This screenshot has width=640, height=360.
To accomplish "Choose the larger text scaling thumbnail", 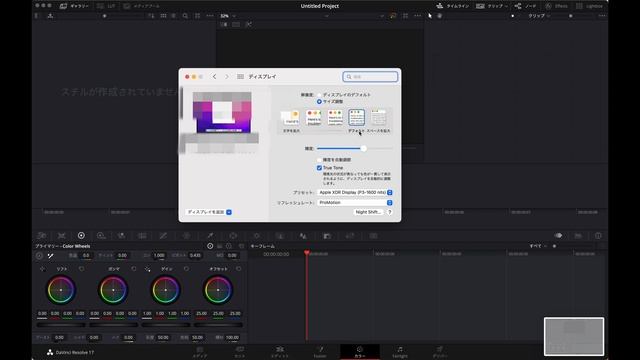I will (291, 118).
